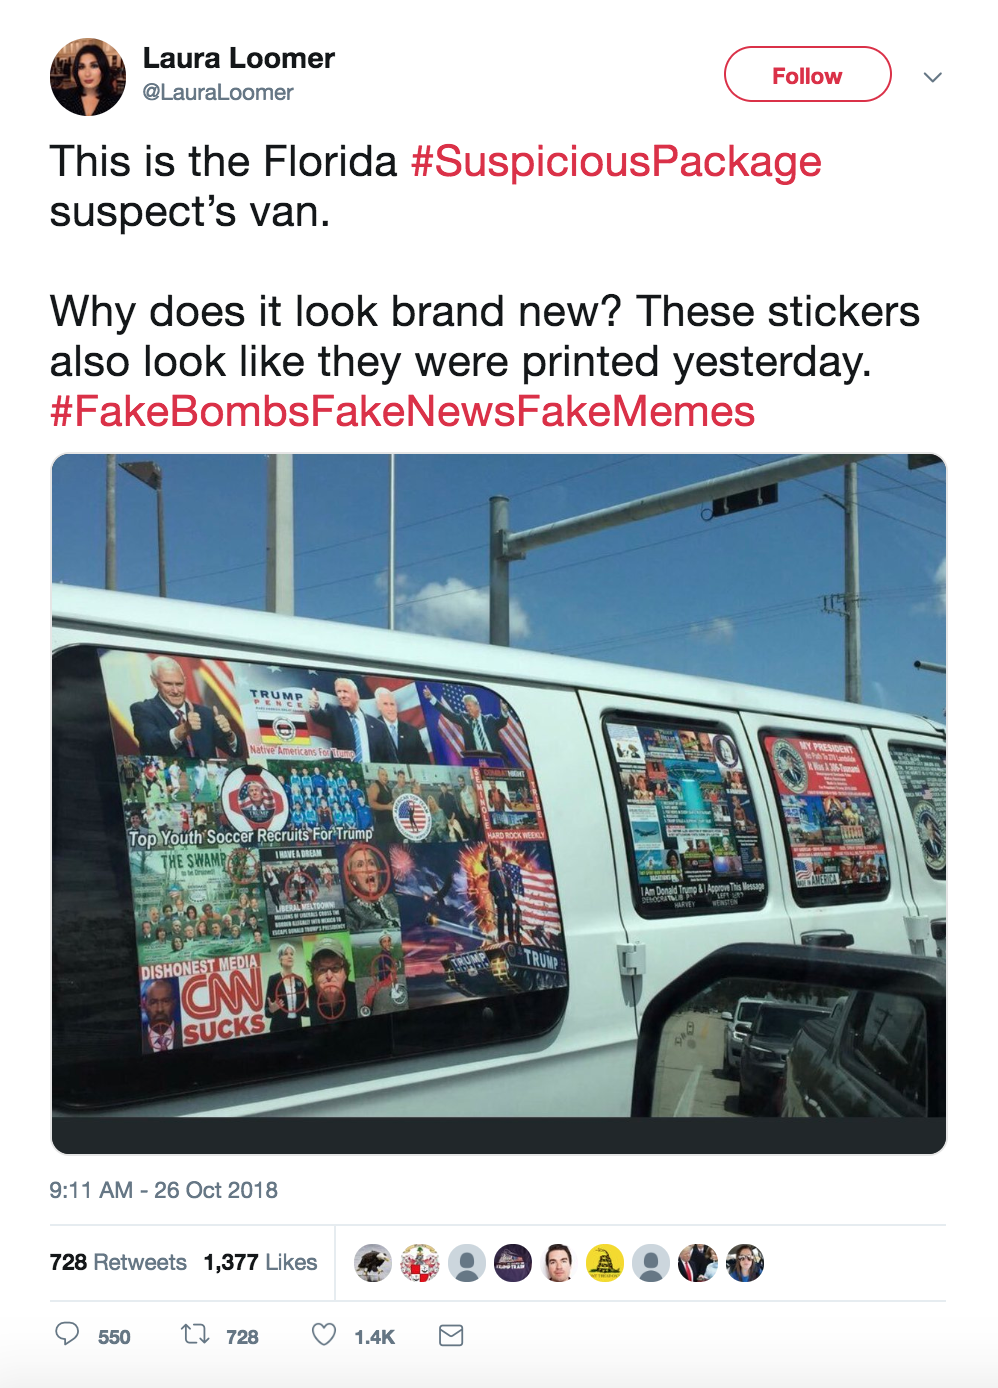The height and width of the screenshot is (1388, 998).
Task: Click the tweet timestamp 9:11 AM - 26 Oct 2018
Action: (164, 1190)
